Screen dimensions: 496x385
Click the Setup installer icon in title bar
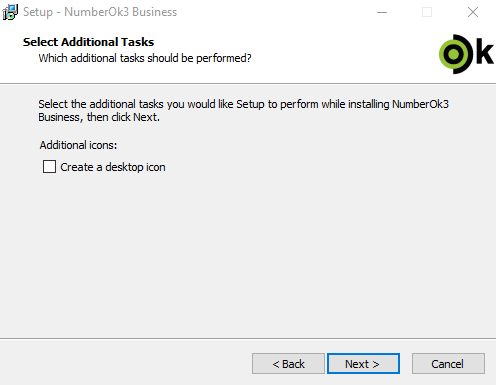(10, 12)
